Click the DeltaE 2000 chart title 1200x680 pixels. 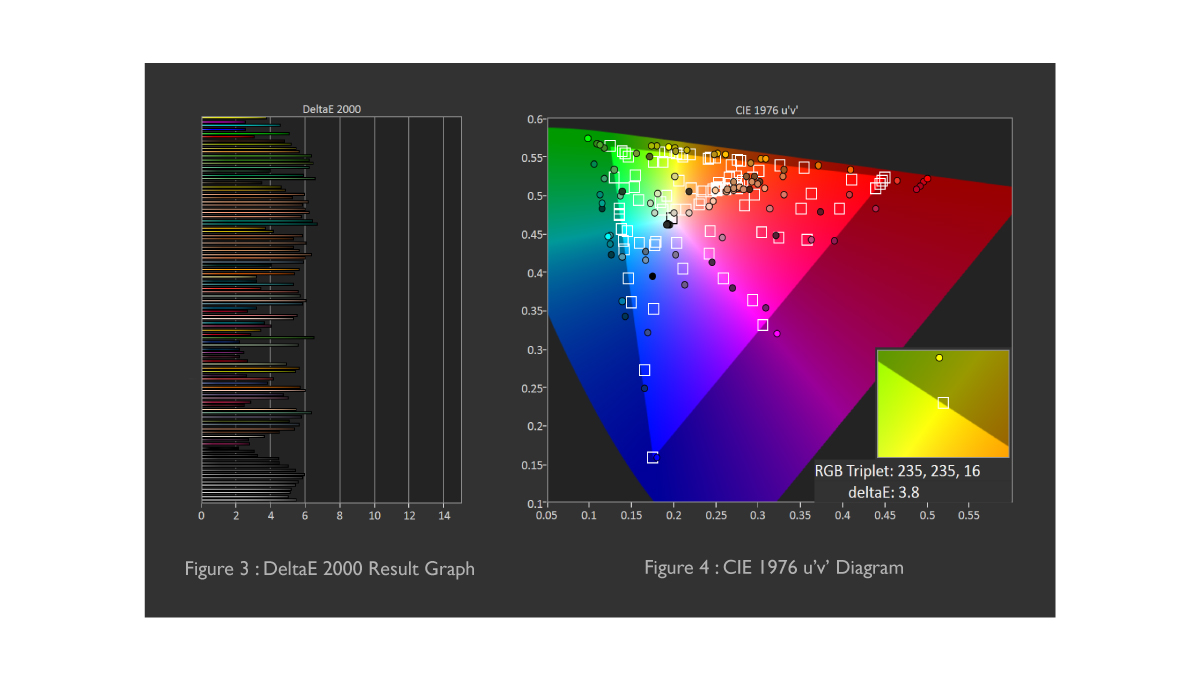pyautogui.click(x=331, y=109)
